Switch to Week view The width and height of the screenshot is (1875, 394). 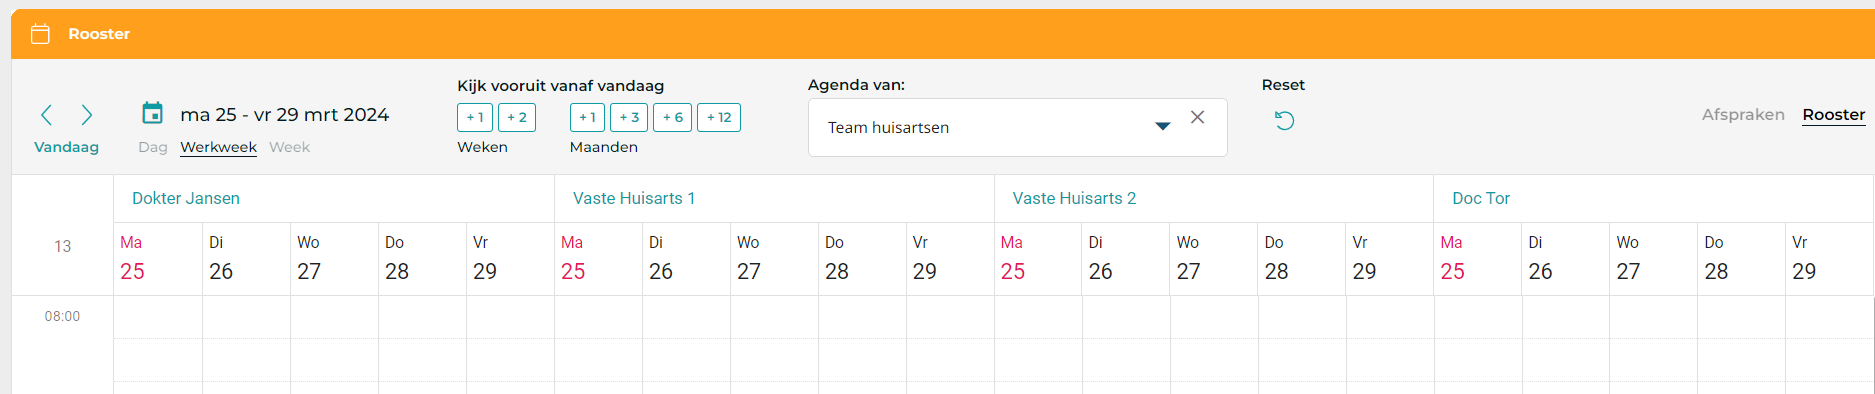point(289,147)
